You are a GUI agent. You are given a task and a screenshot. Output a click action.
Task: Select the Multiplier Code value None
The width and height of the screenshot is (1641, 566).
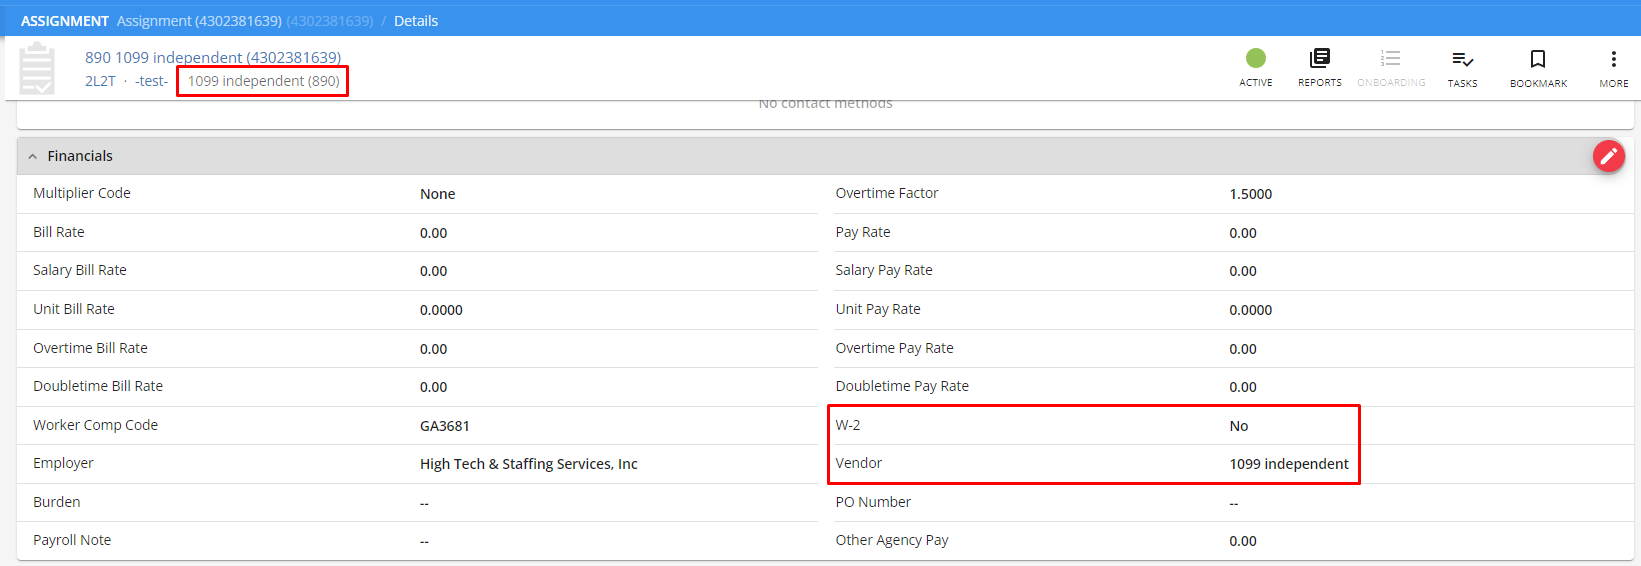point(438,194)
